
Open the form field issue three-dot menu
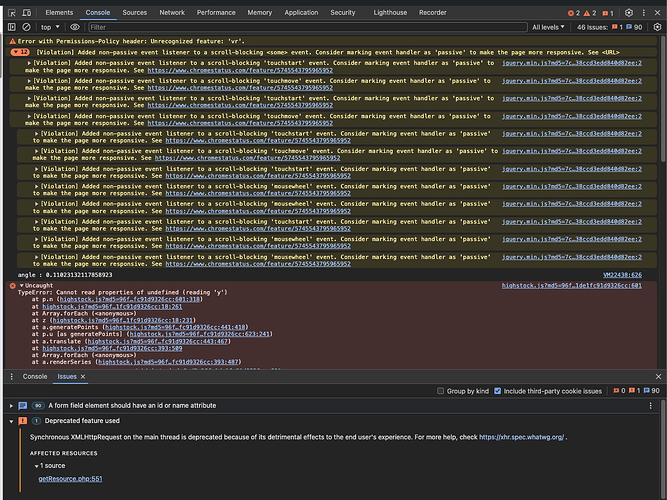pyautogui.click(x=650, y=406)
